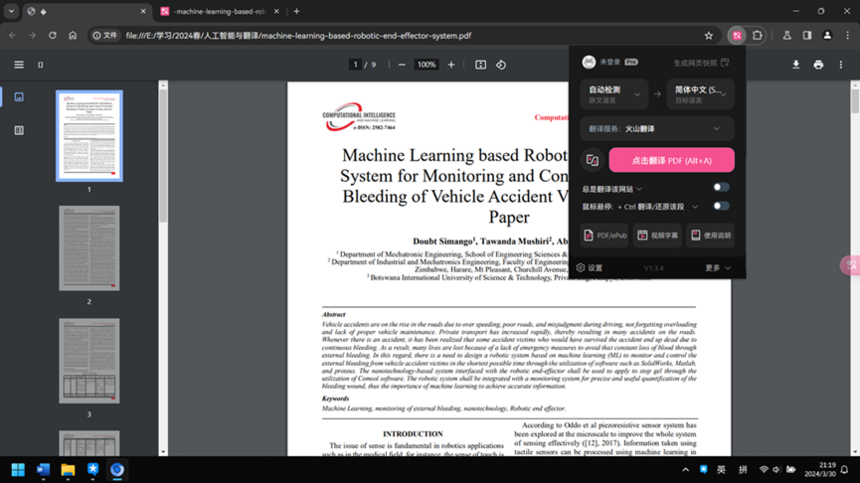Open the browser side panel
The image size is (860, 483).
coord(807,36)
